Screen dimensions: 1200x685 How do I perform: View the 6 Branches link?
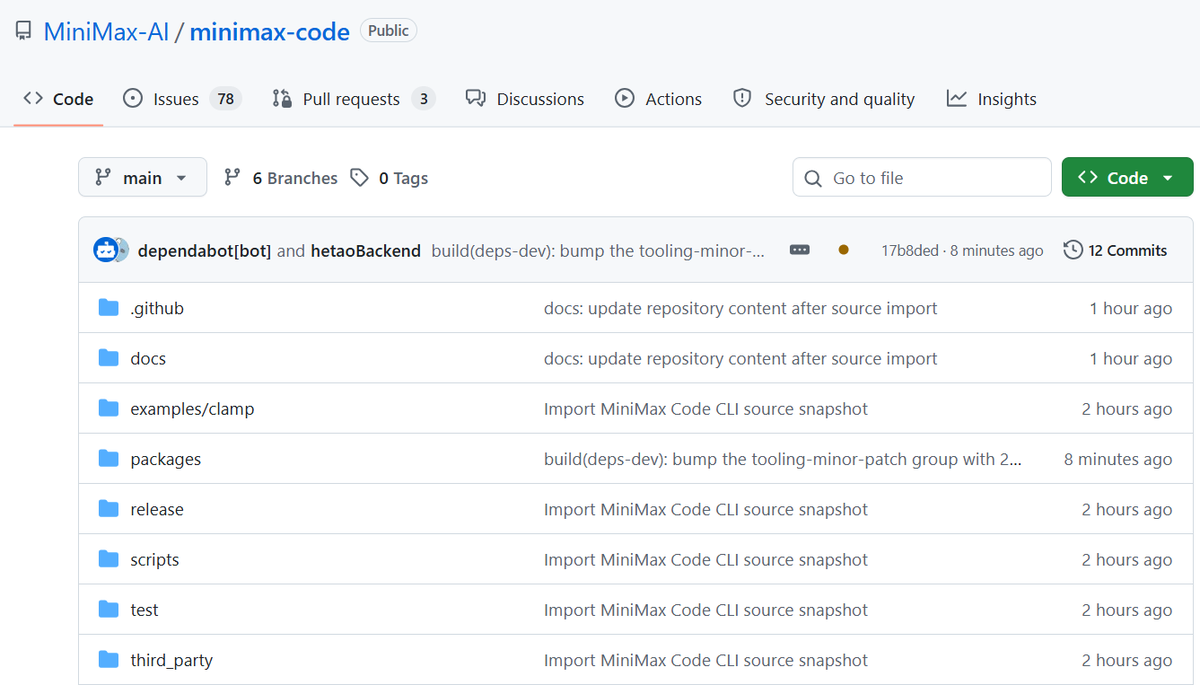click(x=281, y=178)
